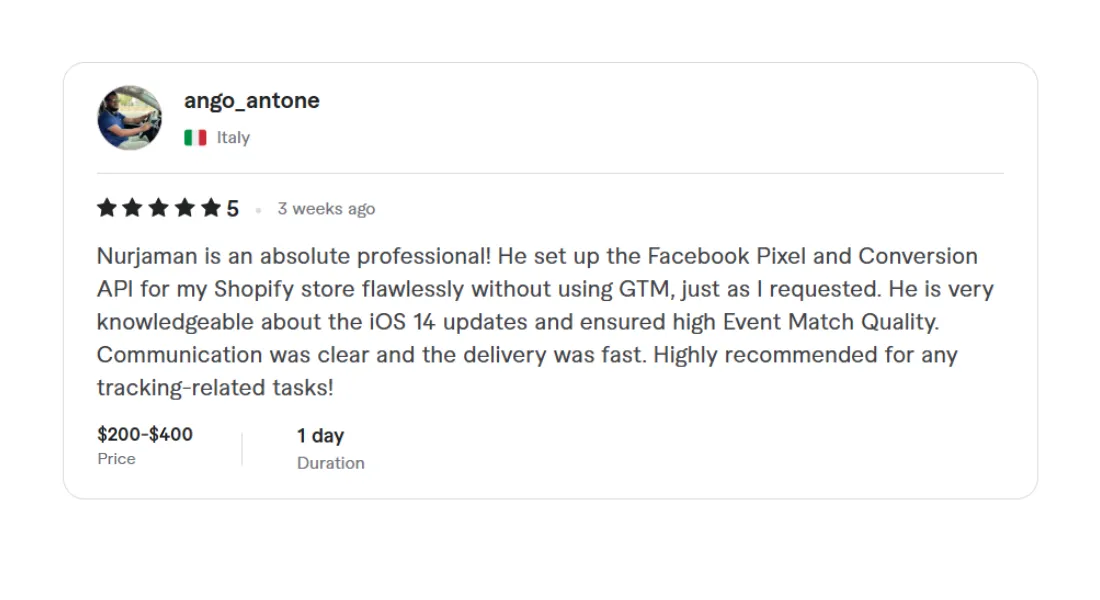Click the first rating star

[107, 208]
